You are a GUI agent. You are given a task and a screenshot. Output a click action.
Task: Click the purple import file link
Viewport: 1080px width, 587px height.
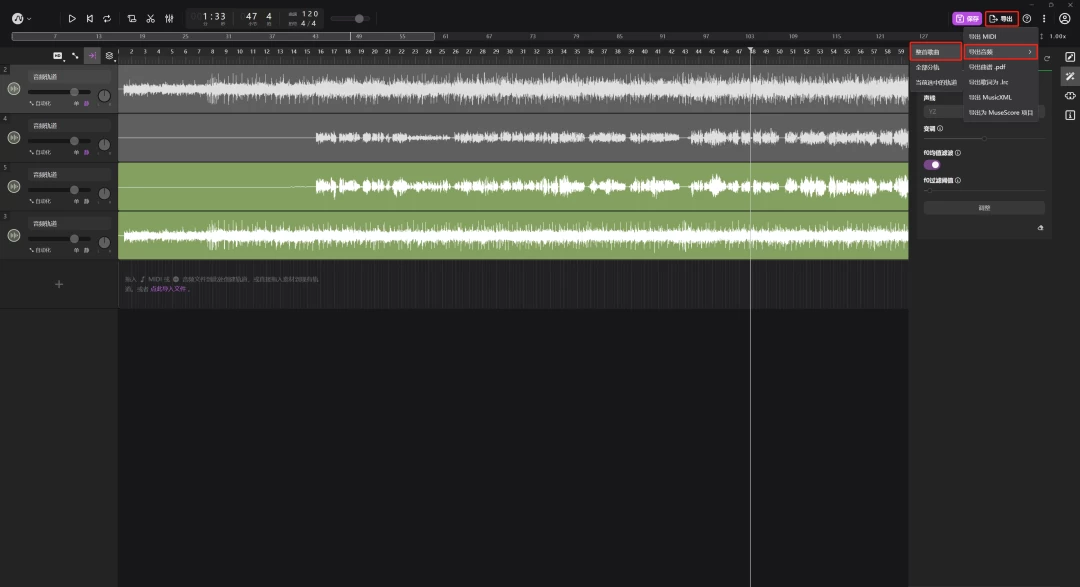click(x=168, y=289)
